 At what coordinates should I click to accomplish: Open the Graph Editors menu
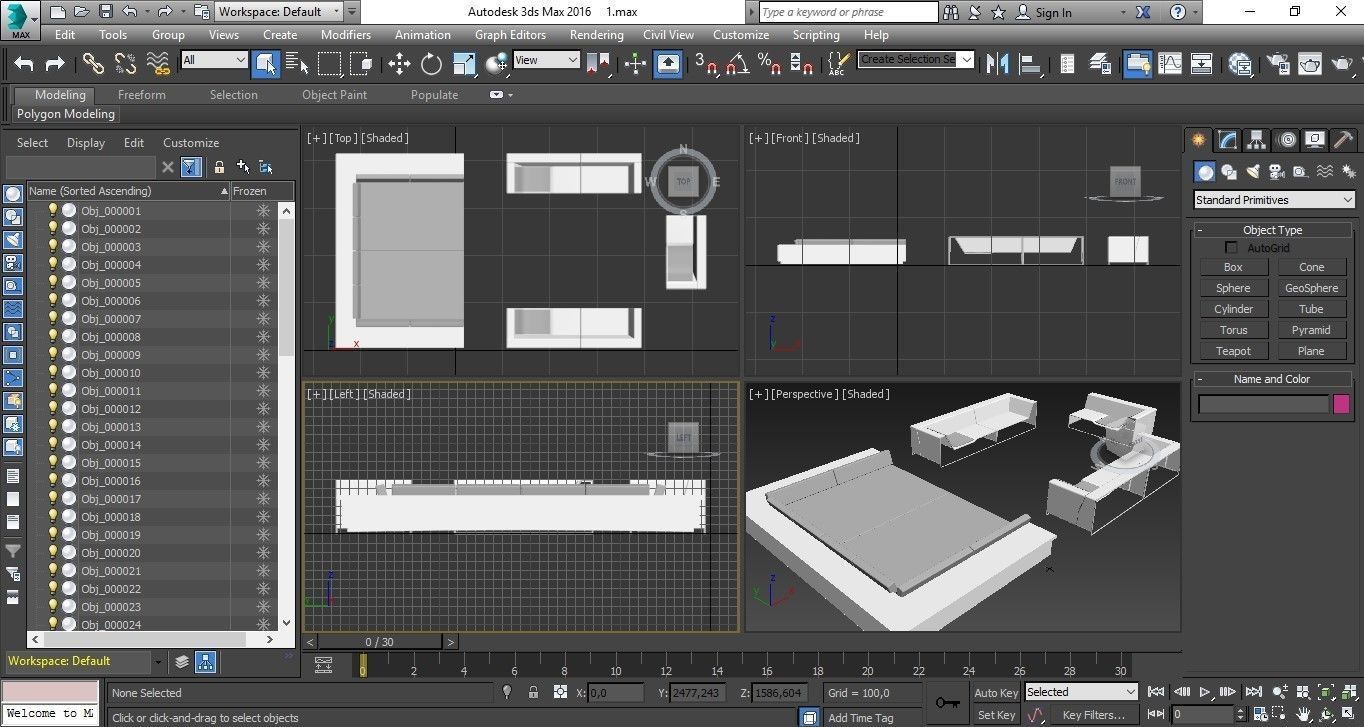[510, 34]
